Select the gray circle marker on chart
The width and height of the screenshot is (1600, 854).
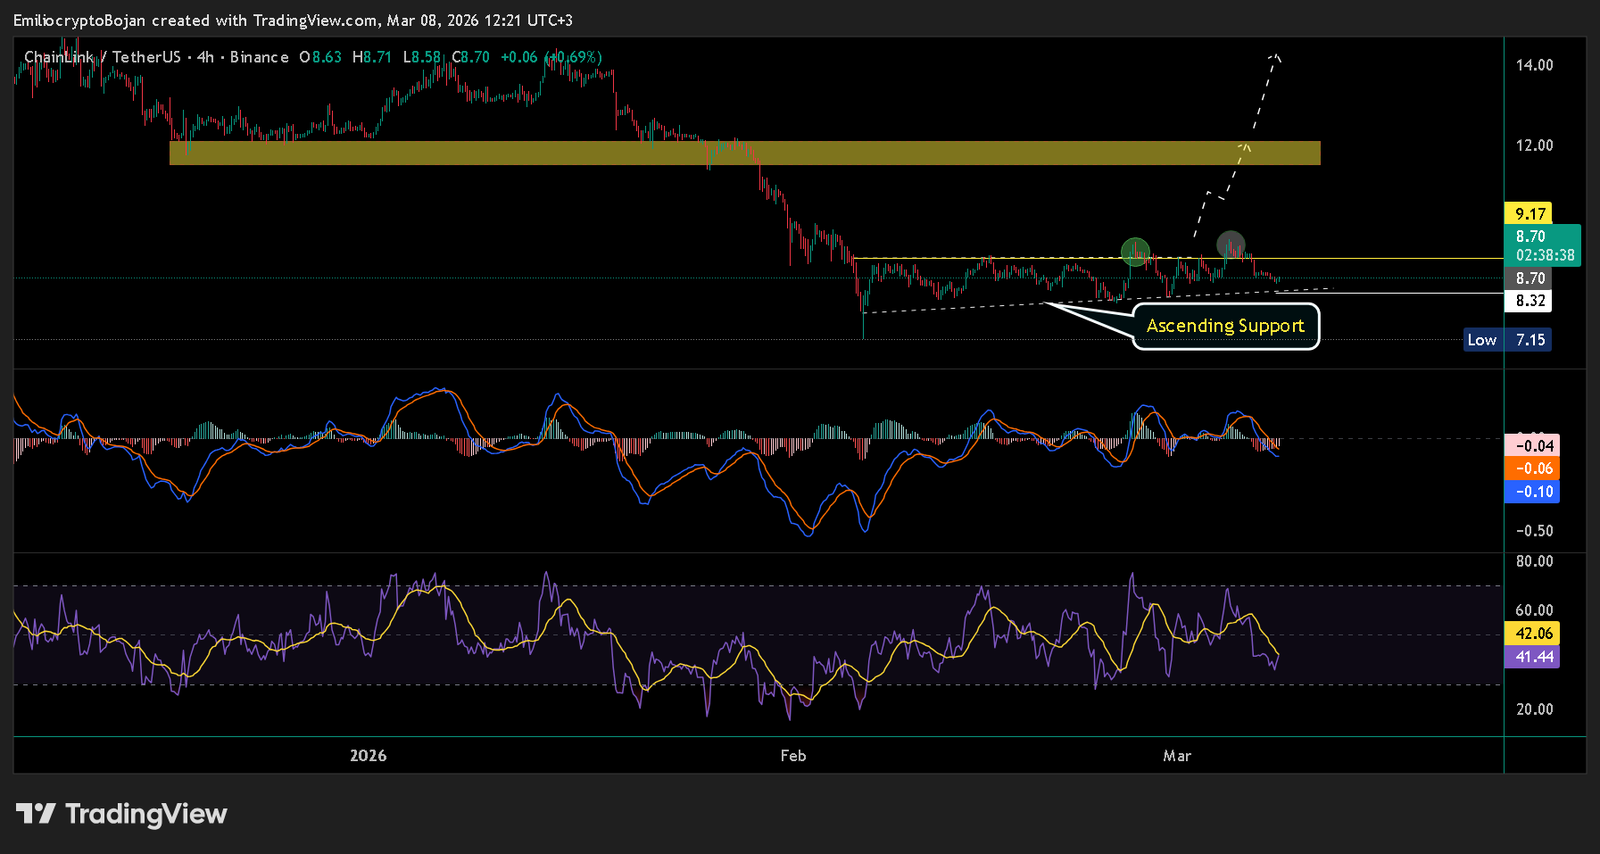coord(1230,243)
